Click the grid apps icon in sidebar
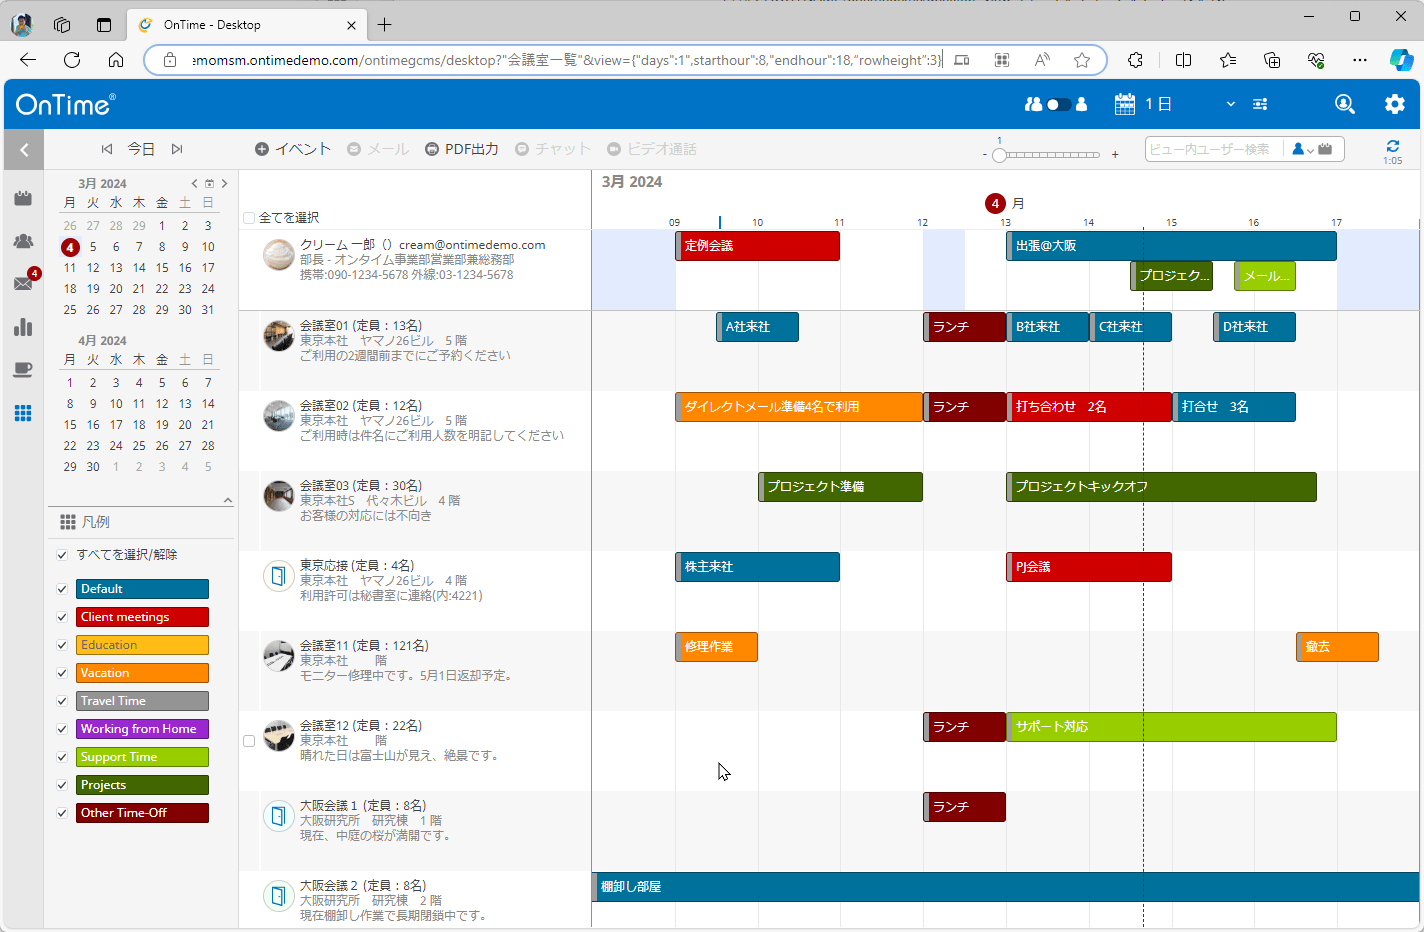Viewport: 1424px width, 932px height. 23,413
